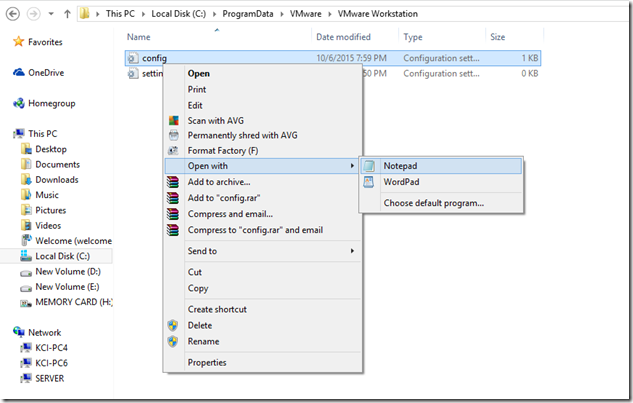Open config with Notepad
Screen dimensions: 633x403
(x=441, y=166)
